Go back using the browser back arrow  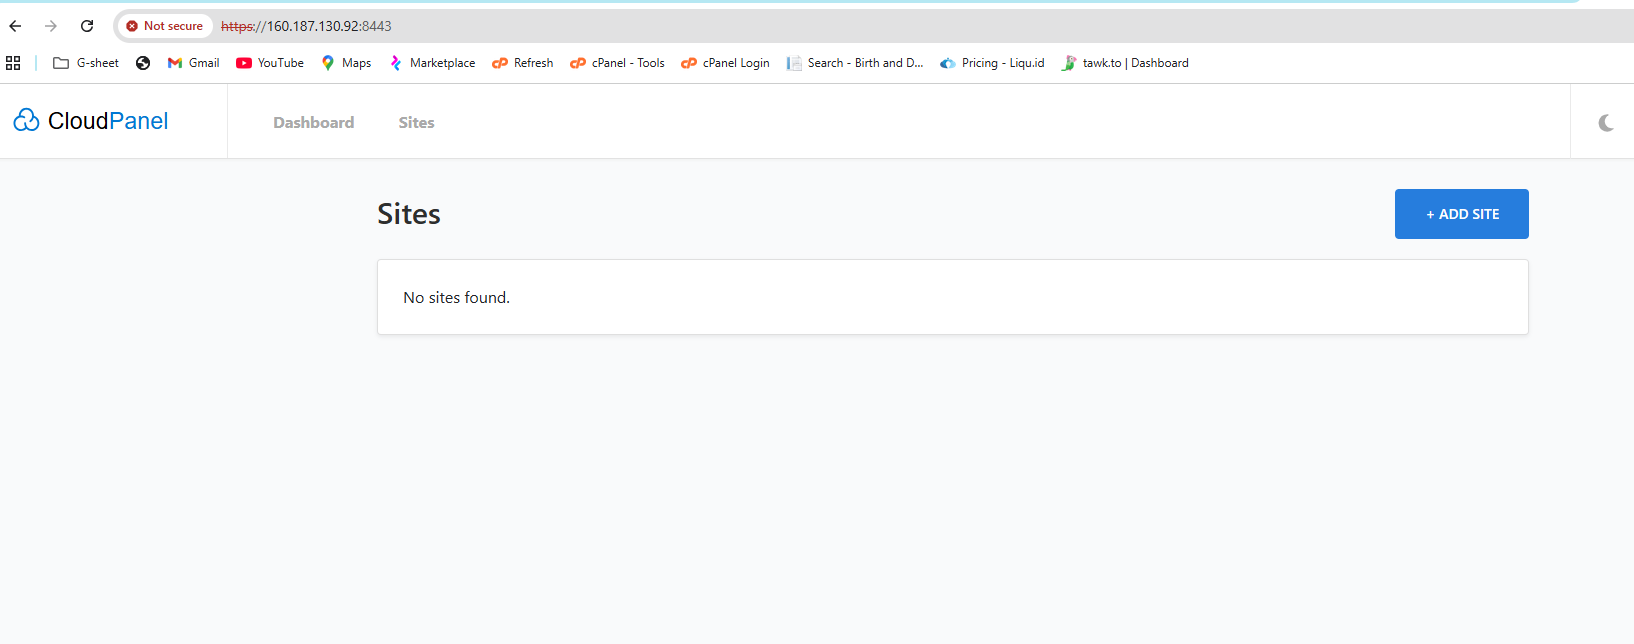15,26
